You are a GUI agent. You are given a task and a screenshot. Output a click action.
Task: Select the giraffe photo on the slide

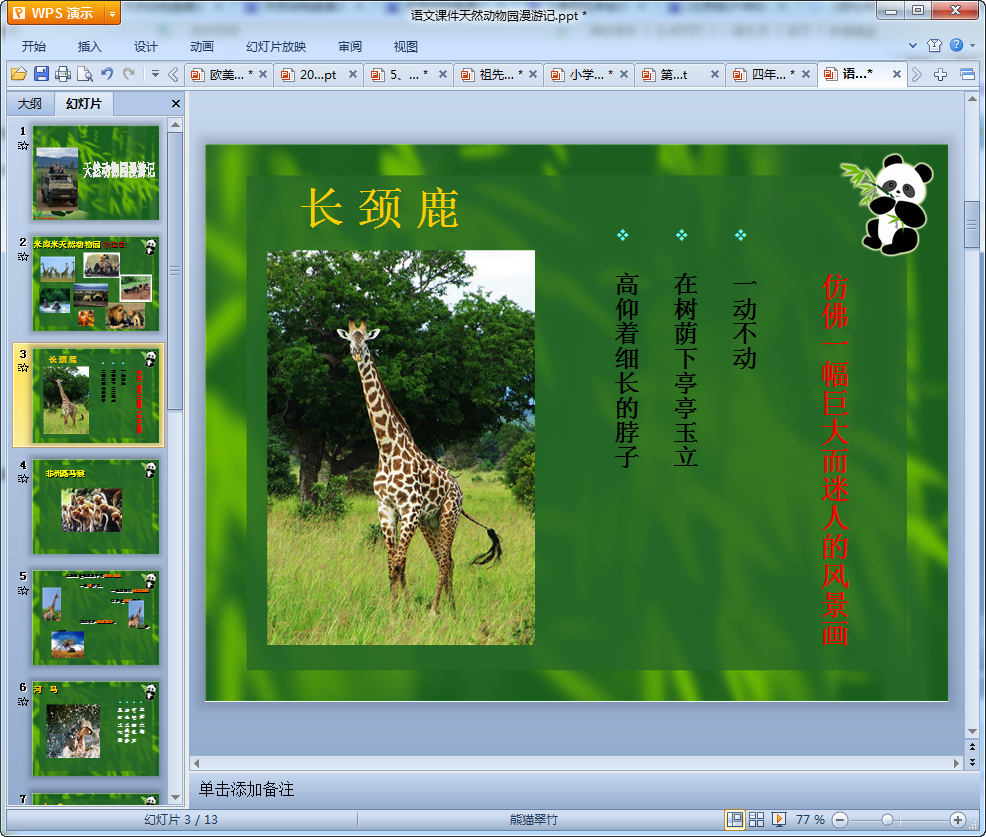(401, 448)
